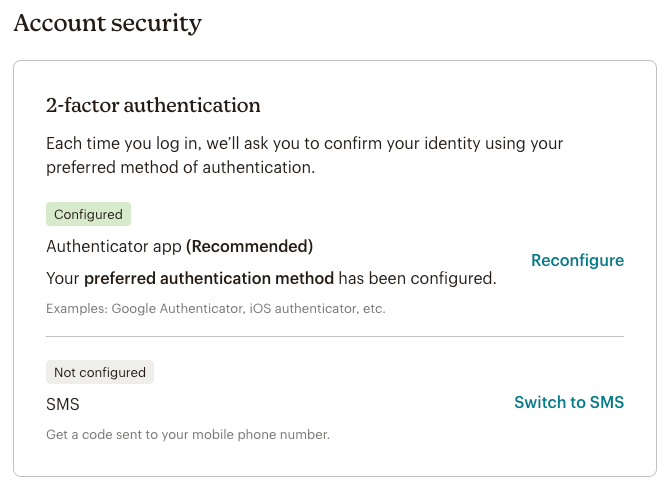Click the 'confirm your identity' phrase
This screenshot has height=490, width=664.
pos(383,144)
